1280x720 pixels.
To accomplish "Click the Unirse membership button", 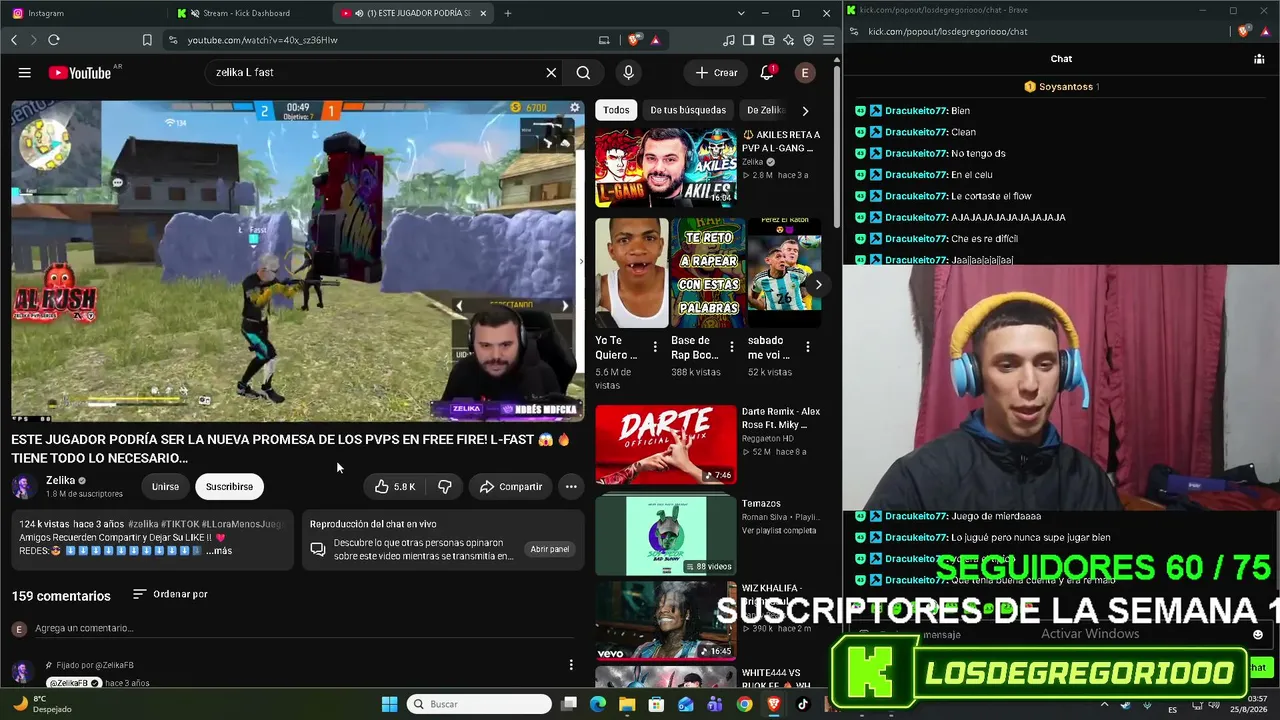I will pyautogui.click(x=165, y=486).
